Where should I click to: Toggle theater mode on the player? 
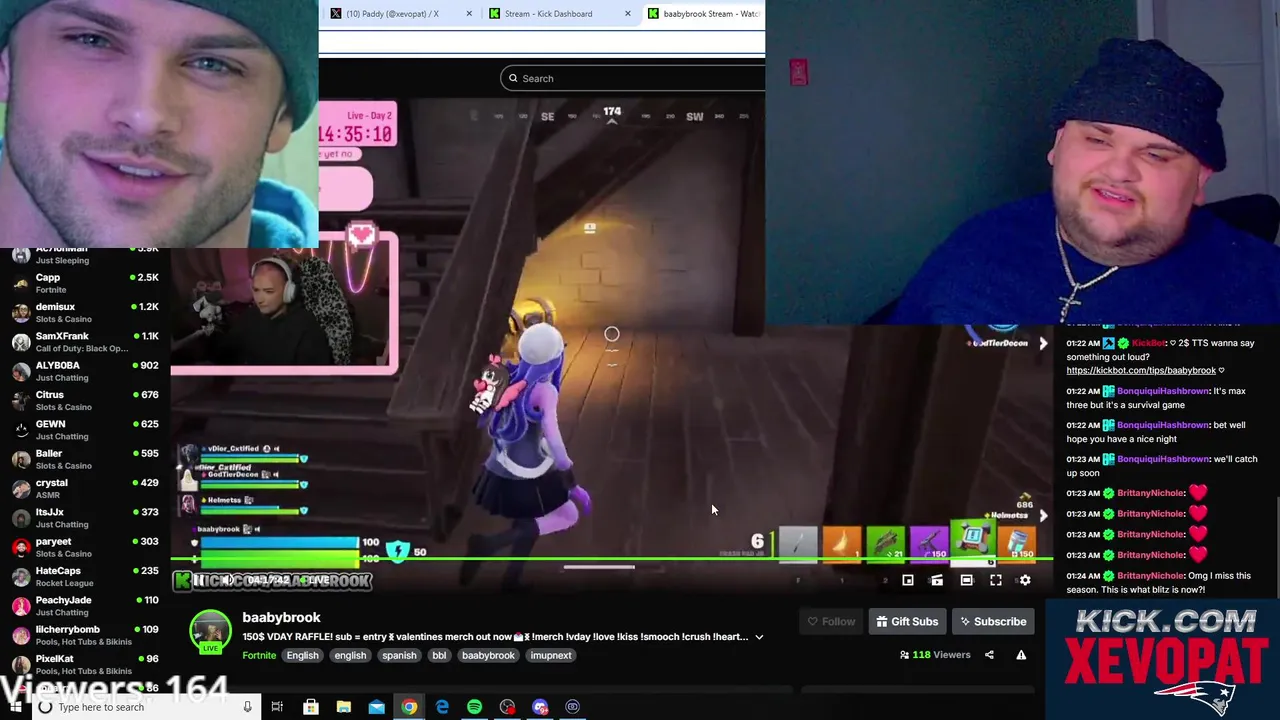click(966, 580)
